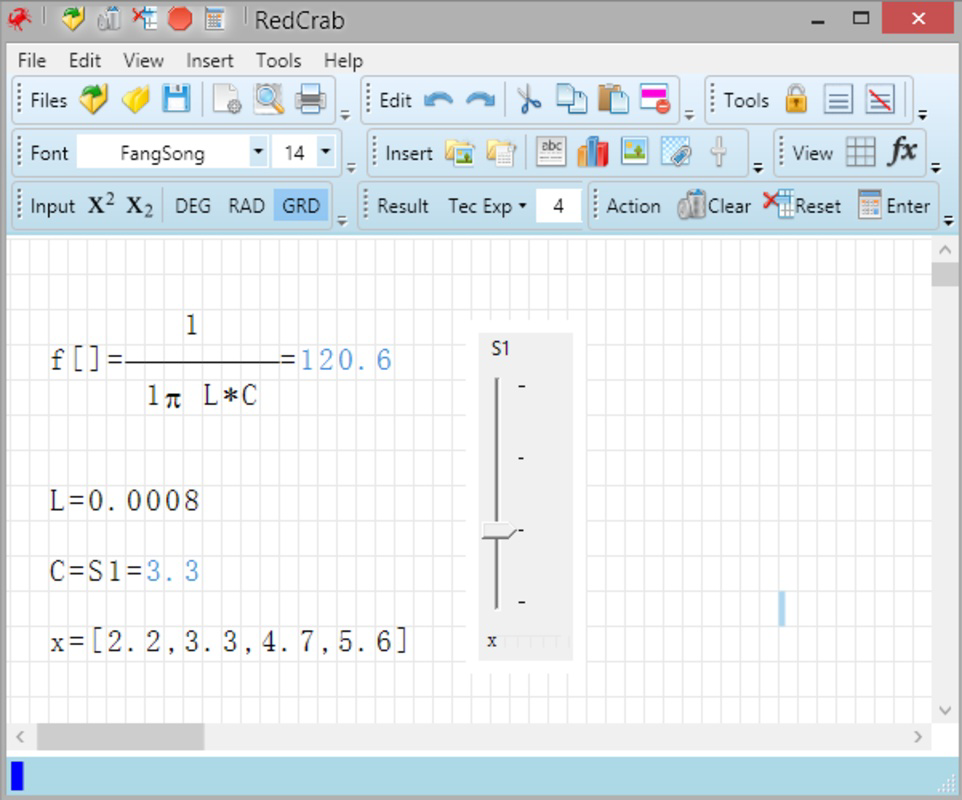Image resolution: width=962 pixels, height=800 pixels.
Task: Click the calculator icon in title bar
Action: 214,19
